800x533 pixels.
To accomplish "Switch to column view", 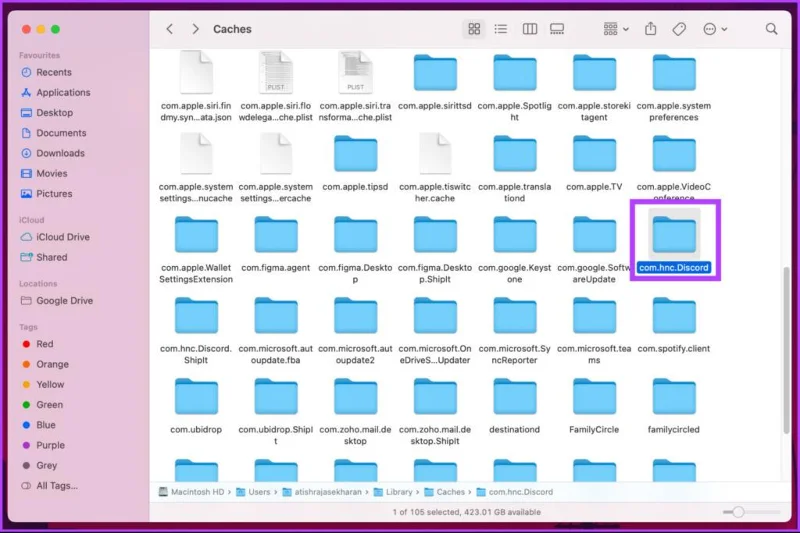I will (530, 29).
